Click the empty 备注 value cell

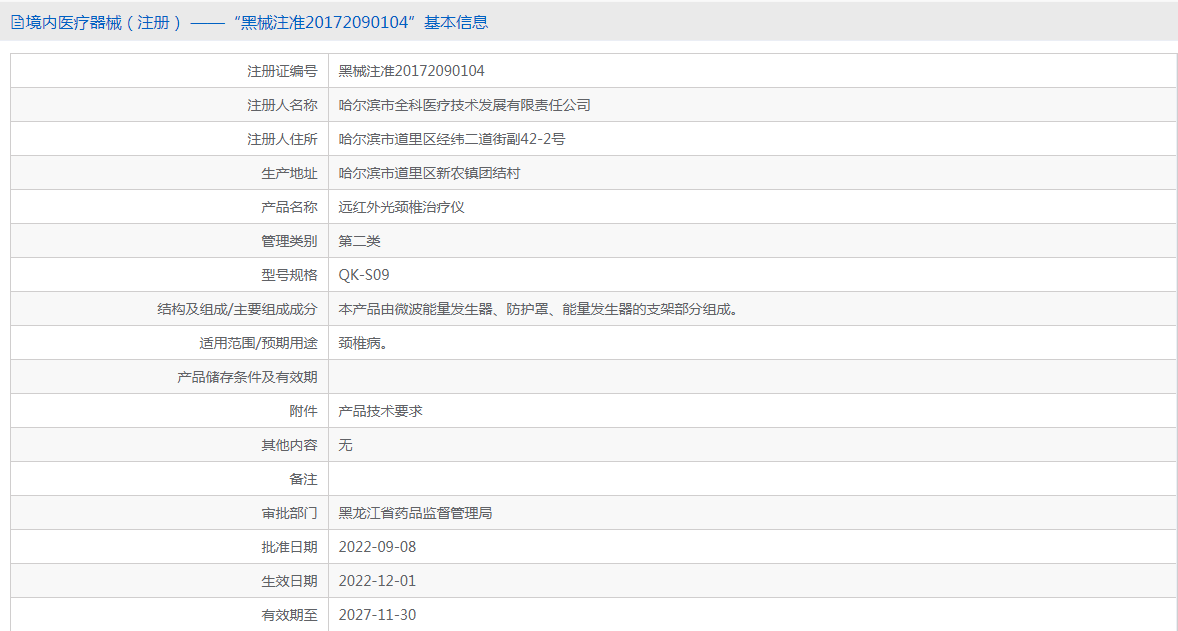point(752,479)
